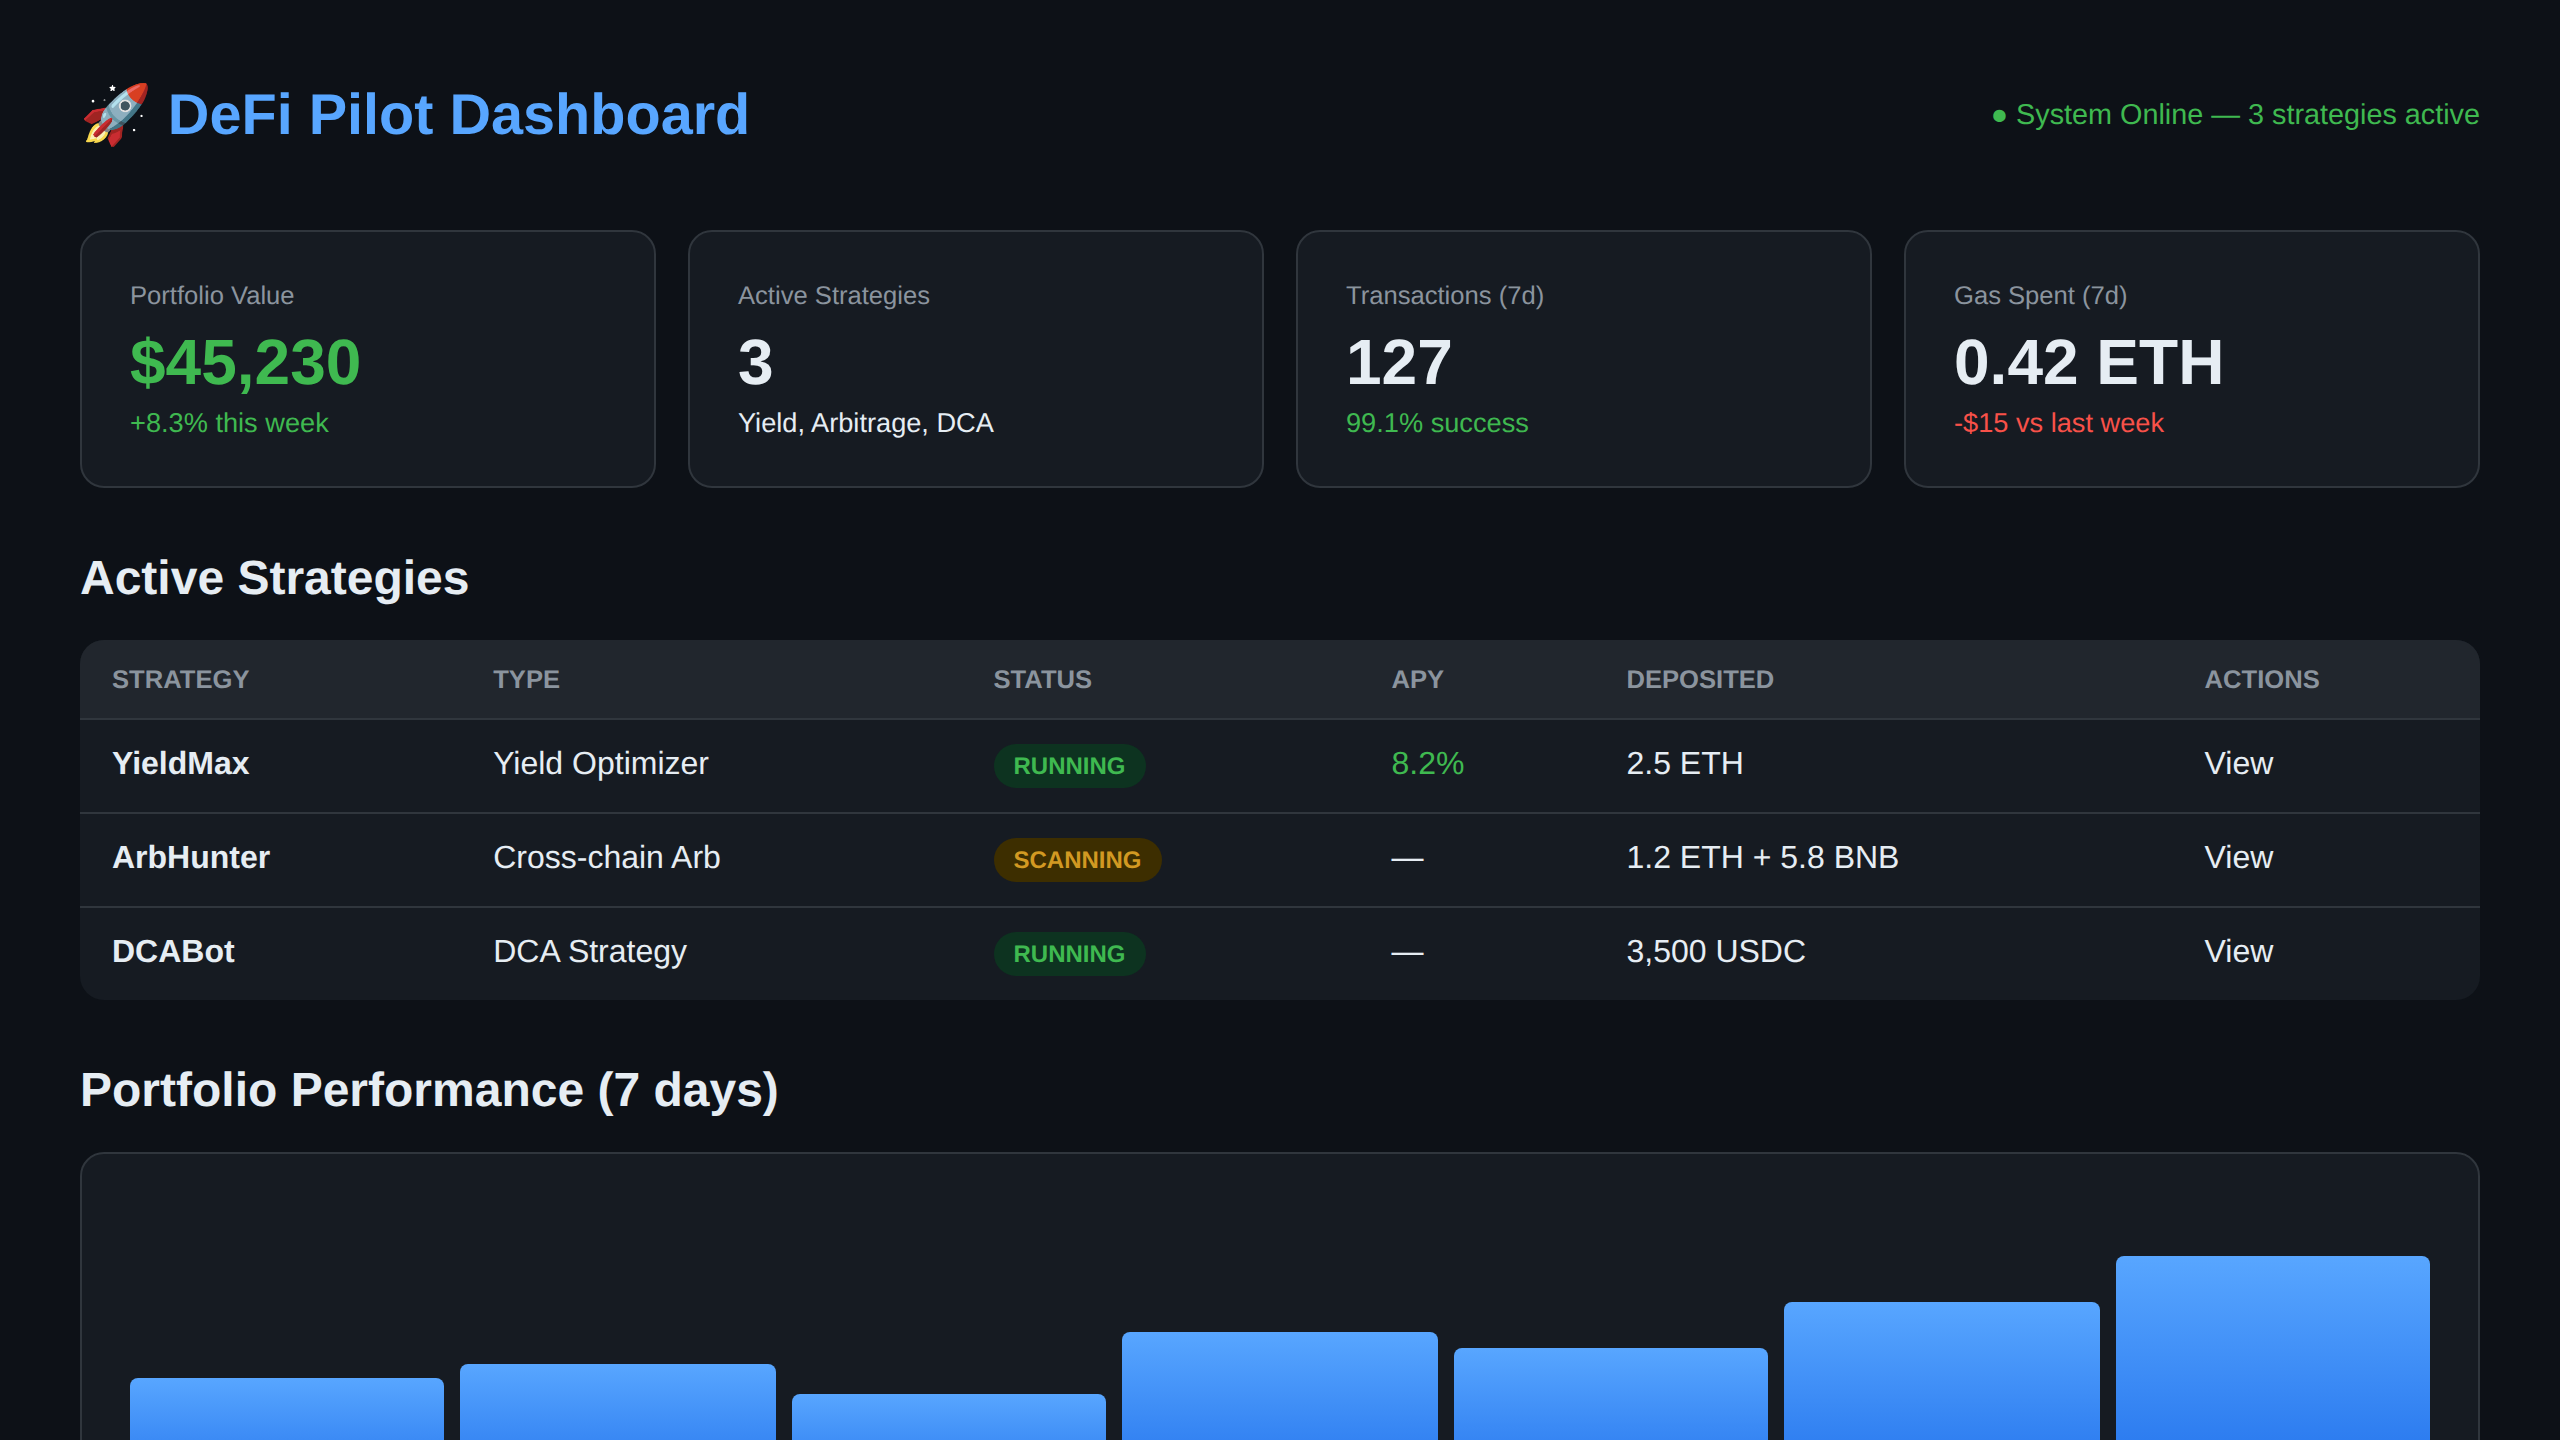
Task: Click the 3,500 USDC deposited value
Action: [x=1716, y=951]
